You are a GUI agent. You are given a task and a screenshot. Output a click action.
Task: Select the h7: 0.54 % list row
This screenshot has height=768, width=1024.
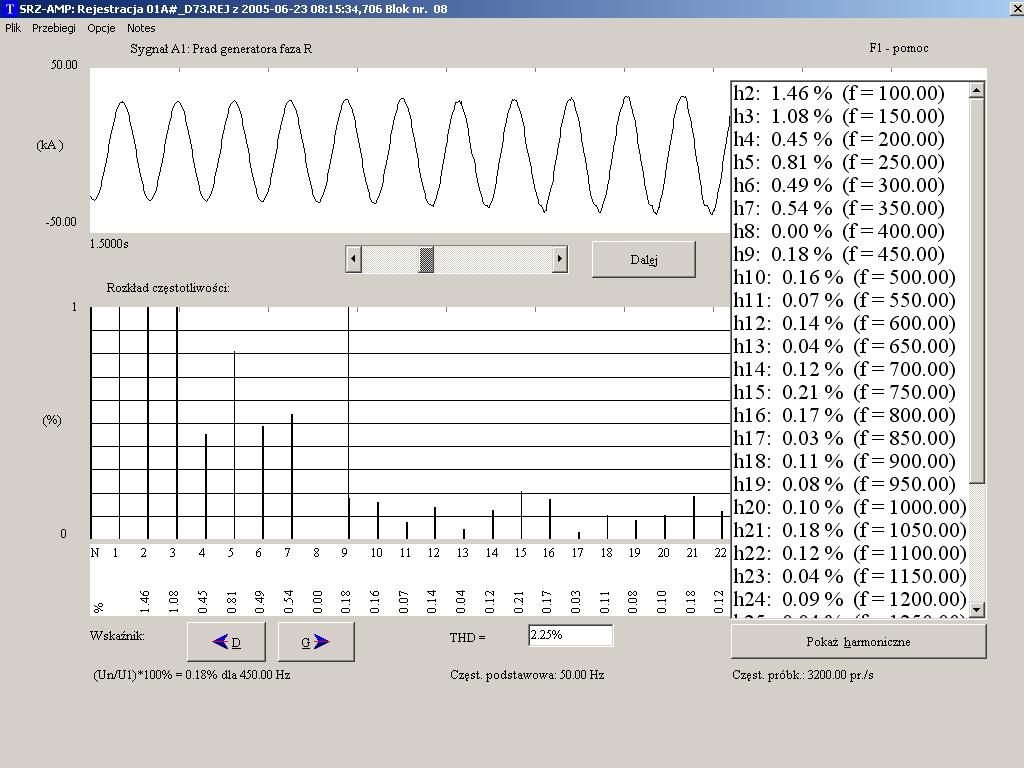[850, 208]
